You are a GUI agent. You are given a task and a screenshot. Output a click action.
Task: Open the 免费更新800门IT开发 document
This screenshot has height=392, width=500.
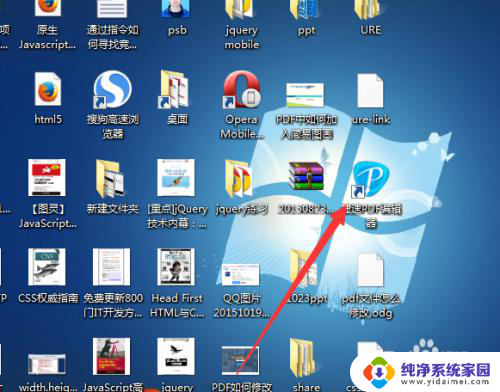(111, 267)
